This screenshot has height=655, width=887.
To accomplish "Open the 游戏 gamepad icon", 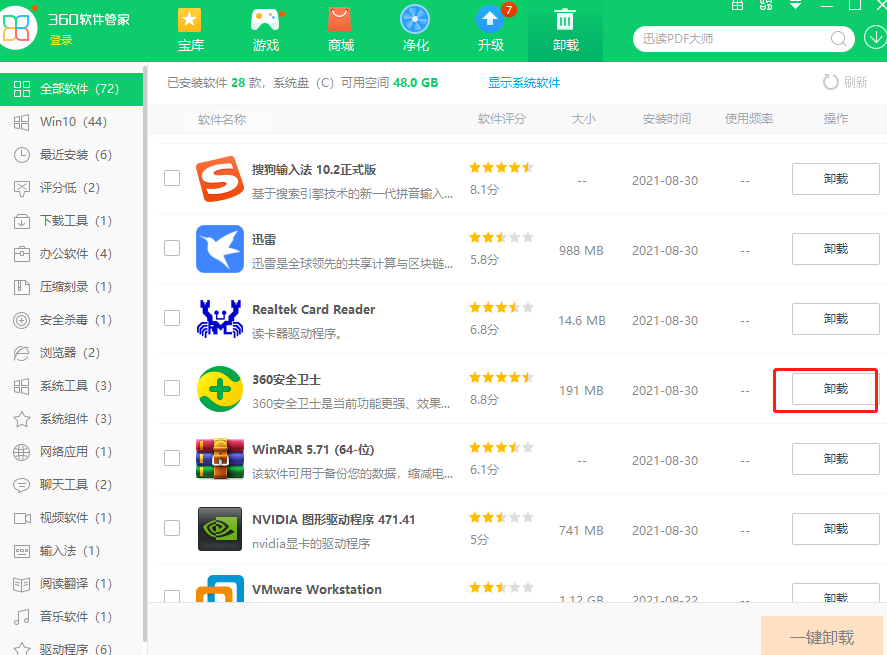I will pos(265,20).
